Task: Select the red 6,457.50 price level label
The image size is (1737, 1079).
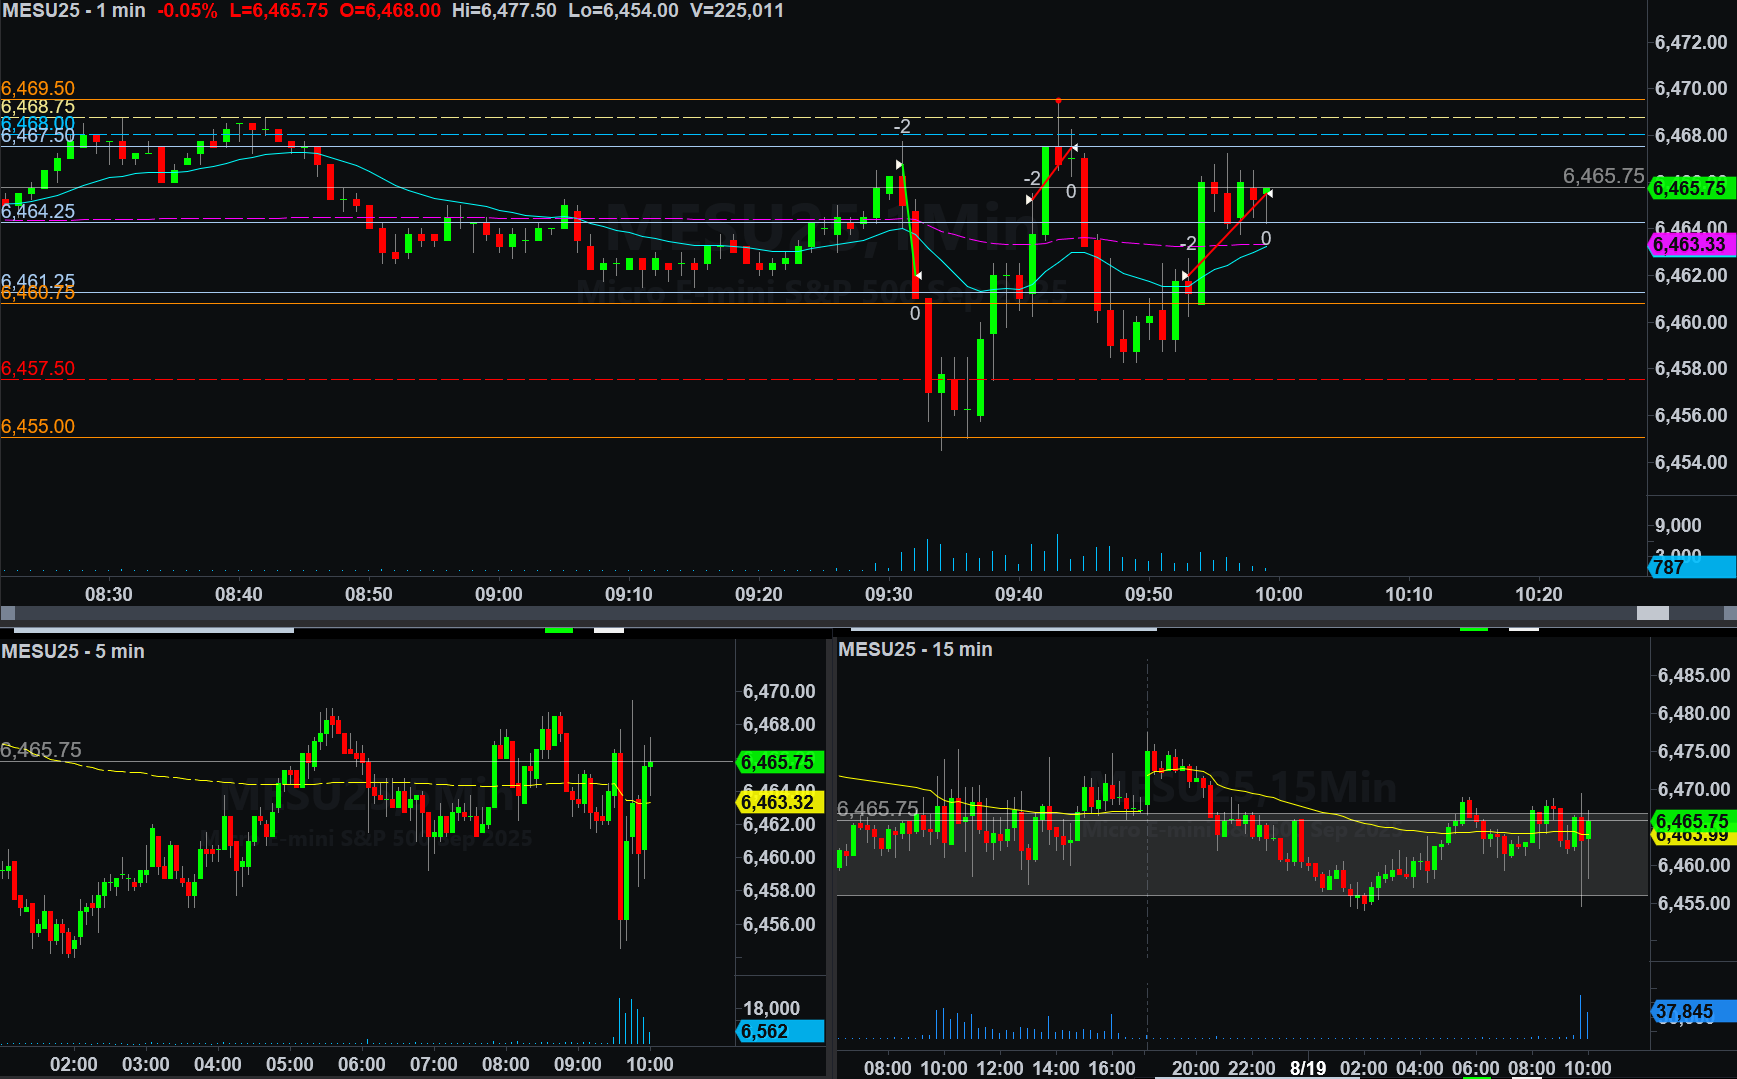Action: pos(38,369)
